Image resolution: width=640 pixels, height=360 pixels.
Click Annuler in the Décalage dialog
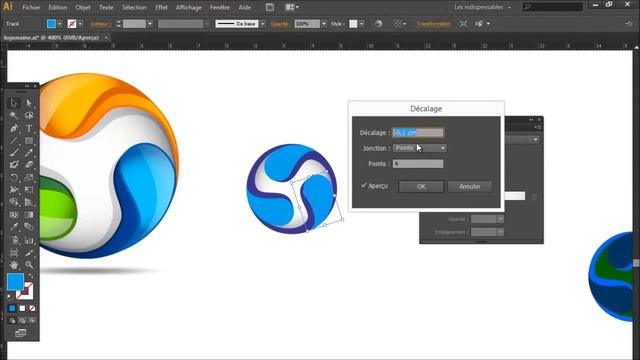pyautogui.click(x=470, y=186)
